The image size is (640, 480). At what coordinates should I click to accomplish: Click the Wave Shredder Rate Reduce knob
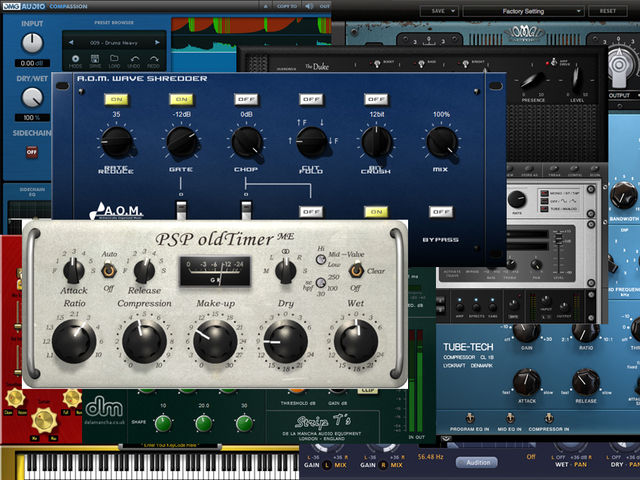click(x=116, y=142)
